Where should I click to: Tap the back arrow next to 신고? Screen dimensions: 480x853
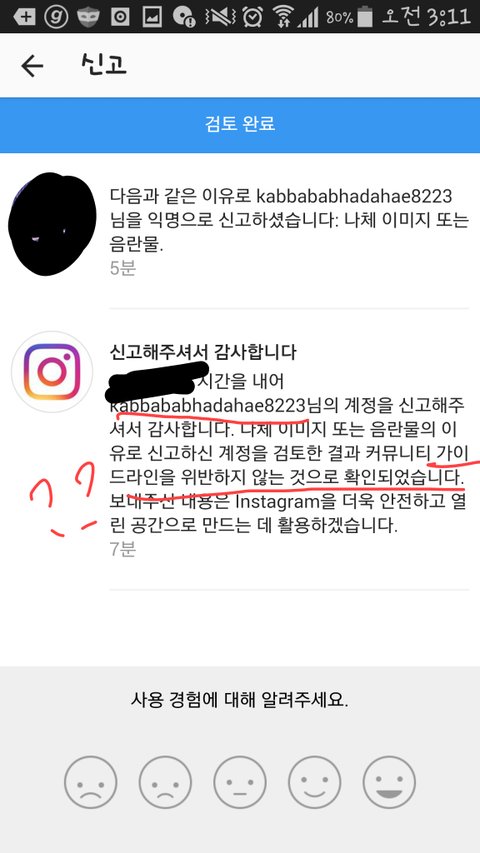pos(32,66)
